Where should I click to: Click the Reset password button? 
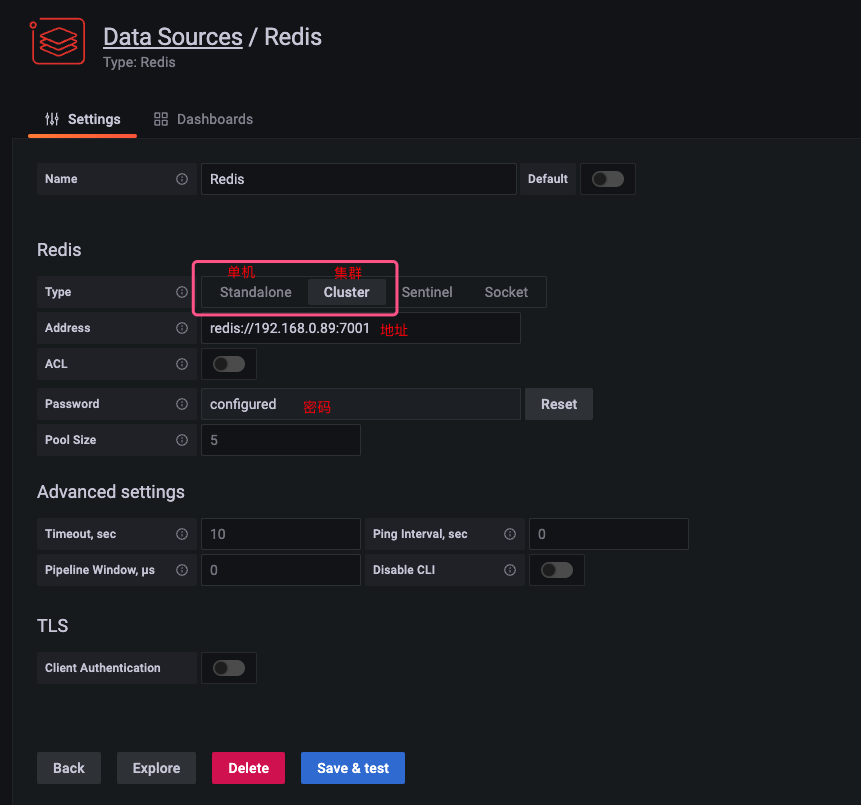(558, 404)
